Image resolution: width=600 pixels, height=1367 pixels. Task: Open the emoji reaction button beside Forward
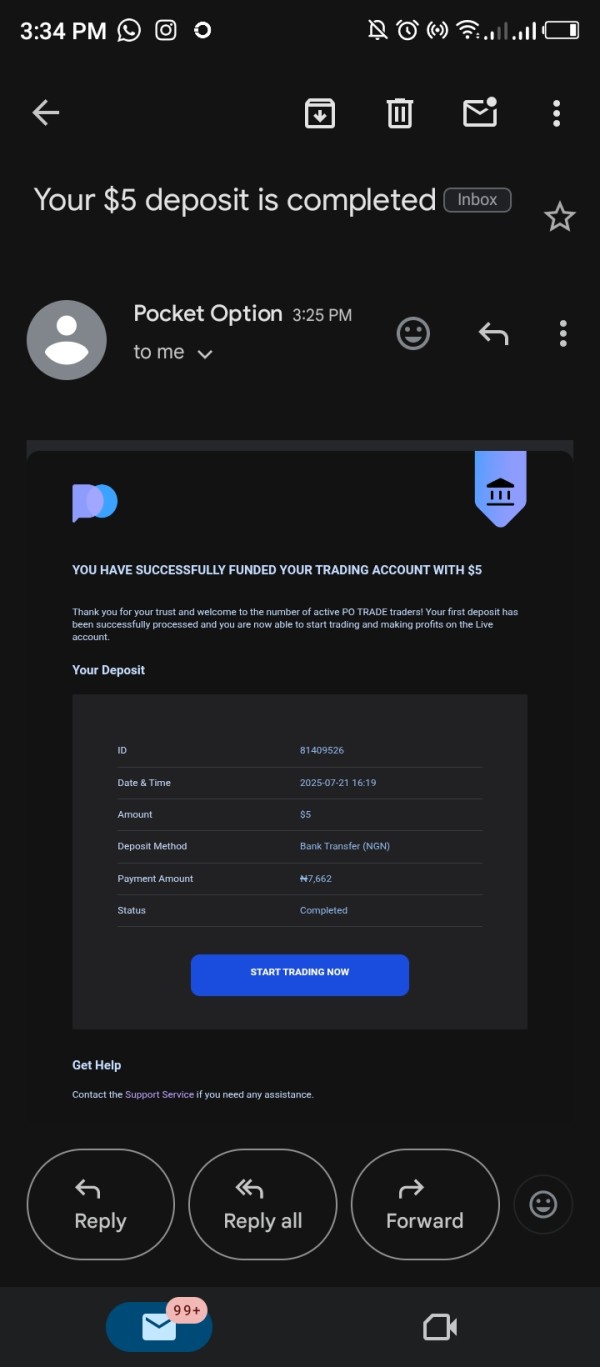point(543,1204)
